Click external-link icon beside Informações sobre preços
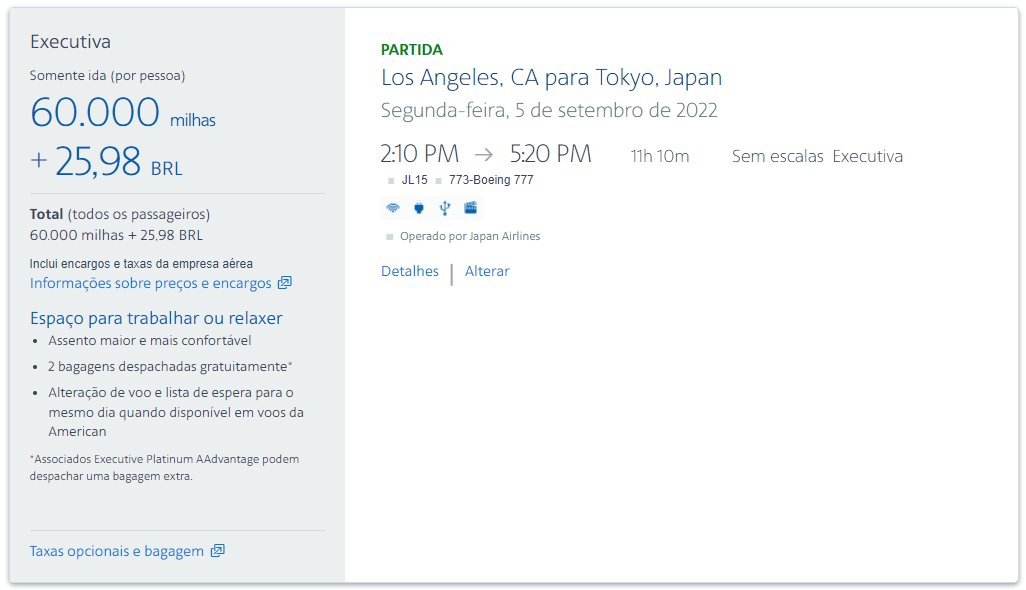The height and width of the screenshot is (590, 1026). [x=285, y=283]
